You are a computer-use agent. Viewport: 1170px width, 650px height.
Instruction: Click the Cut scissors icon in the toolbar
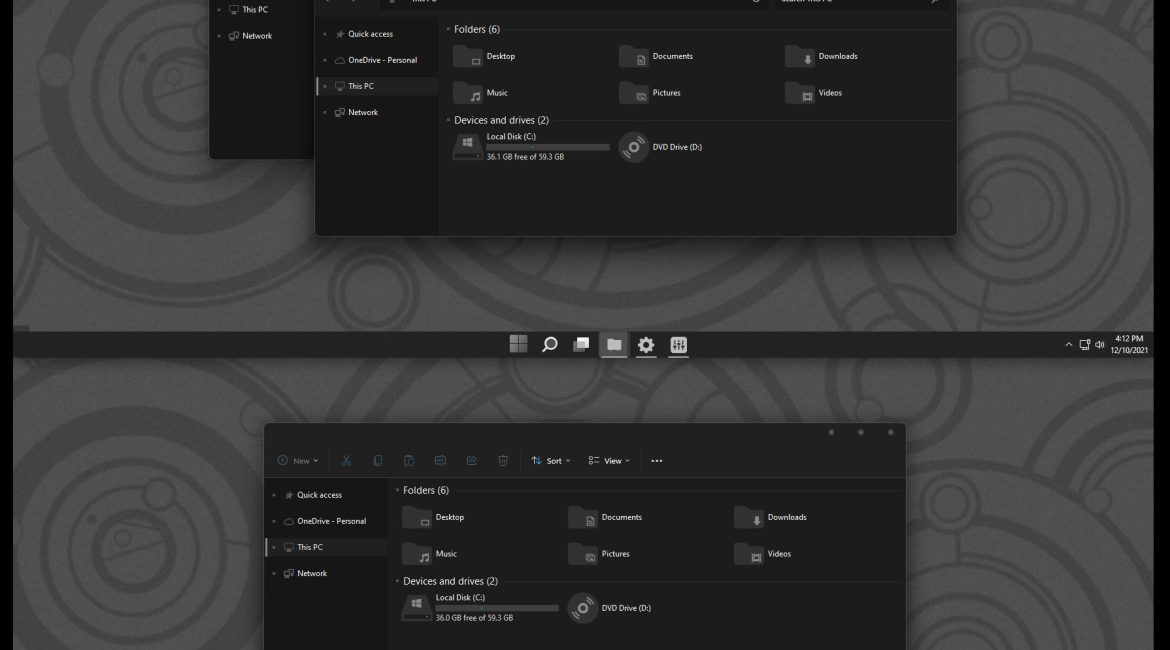[346, 460]
